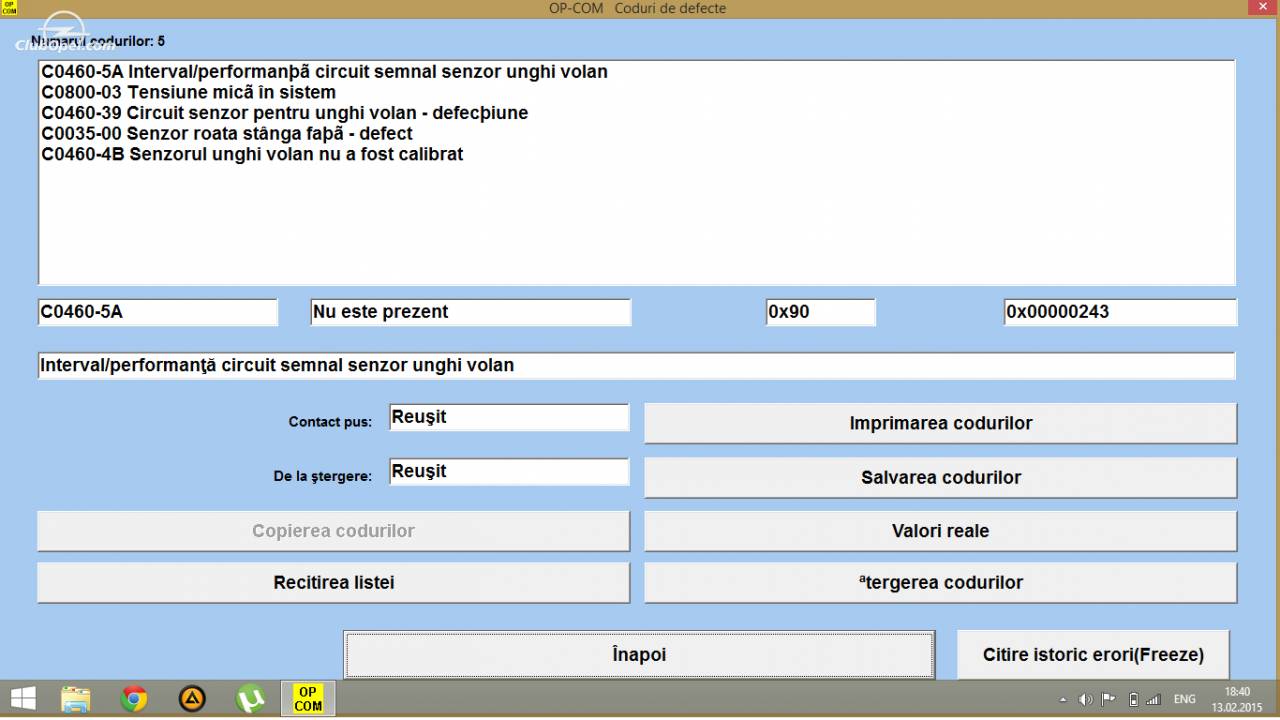
Task: Select fault code C0800-03 Tensiune mică
Action: [x=188, y=93]
